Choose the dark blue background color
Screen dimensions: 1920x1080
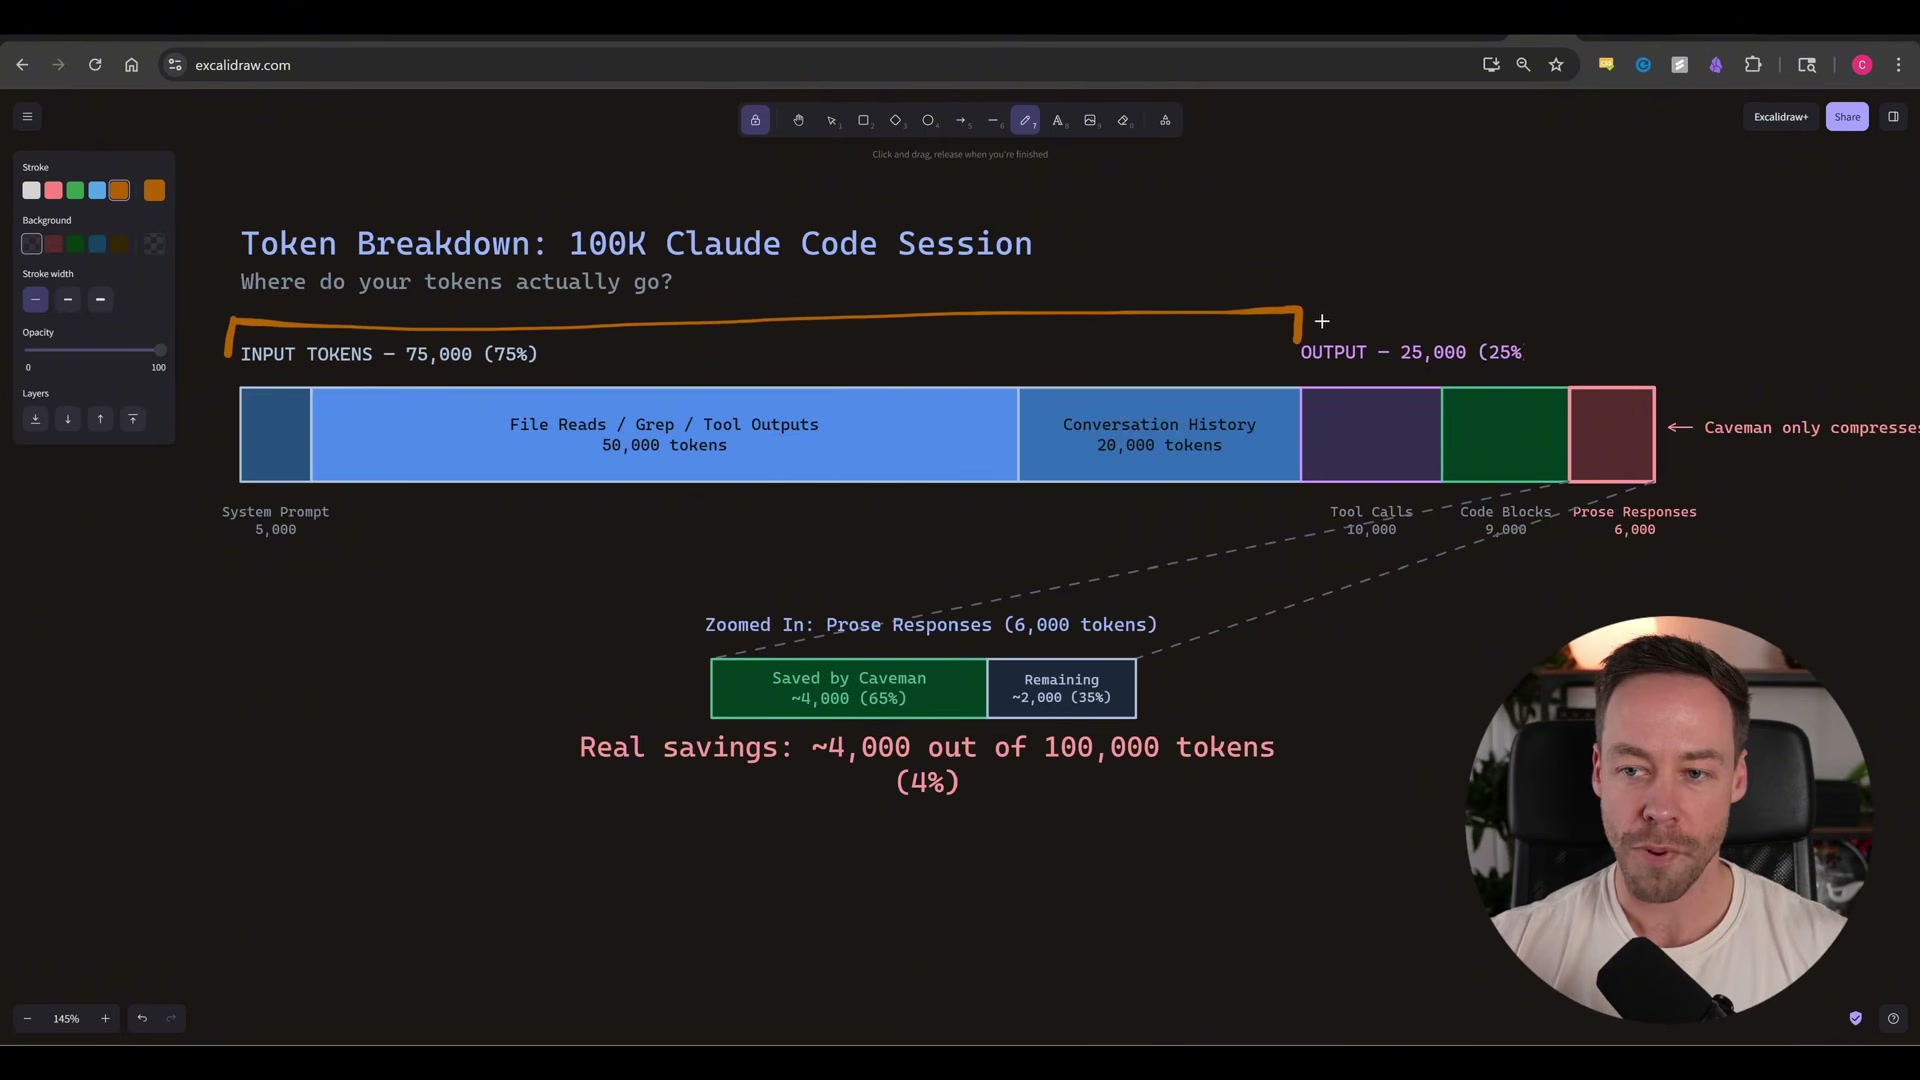[97, 244]
